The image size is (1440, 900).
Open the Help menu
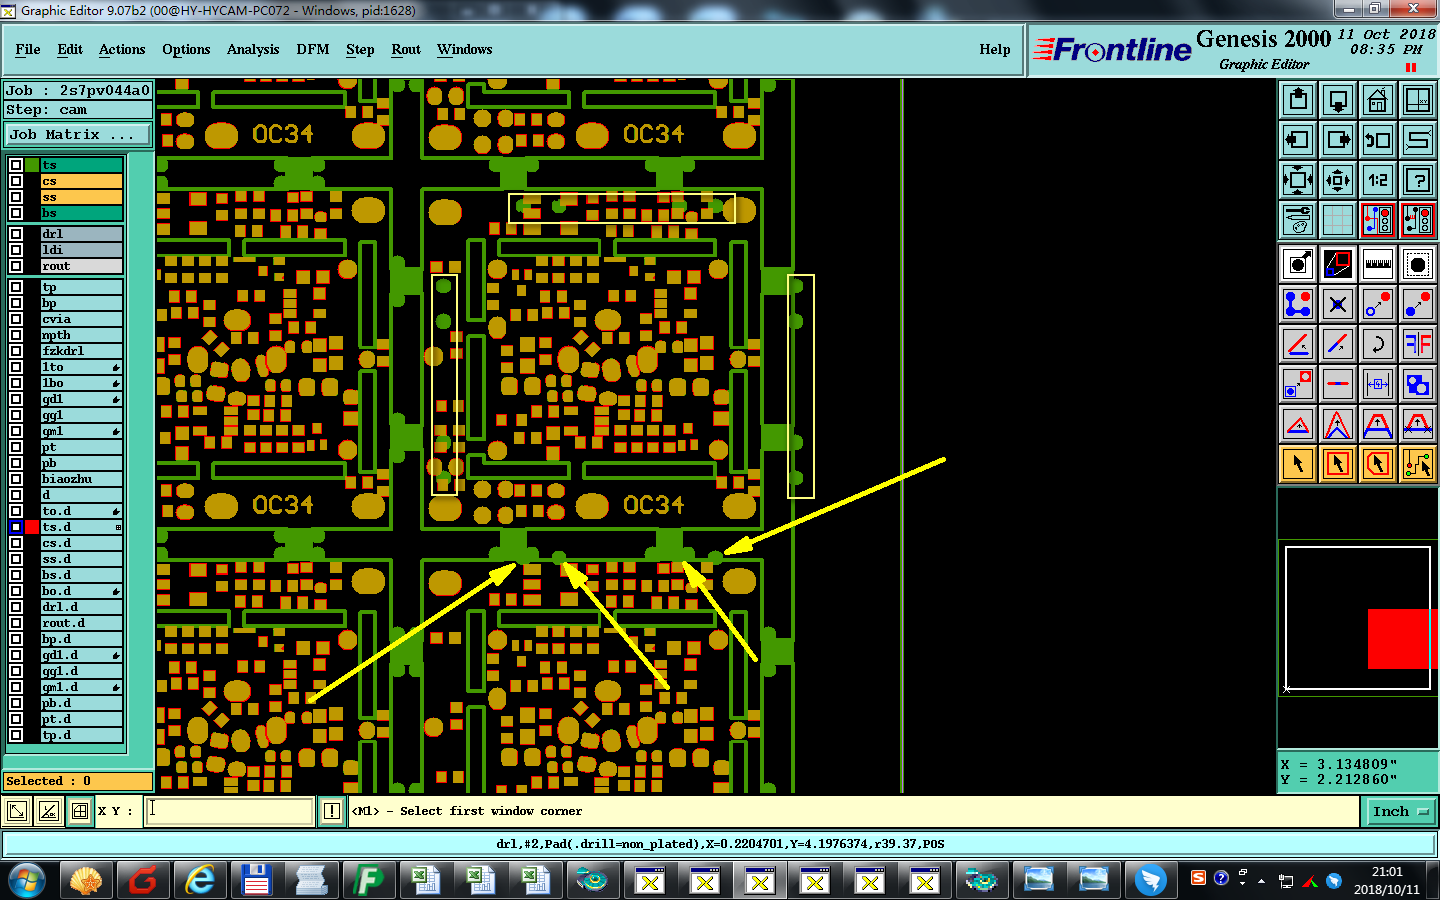click(995, 49)
